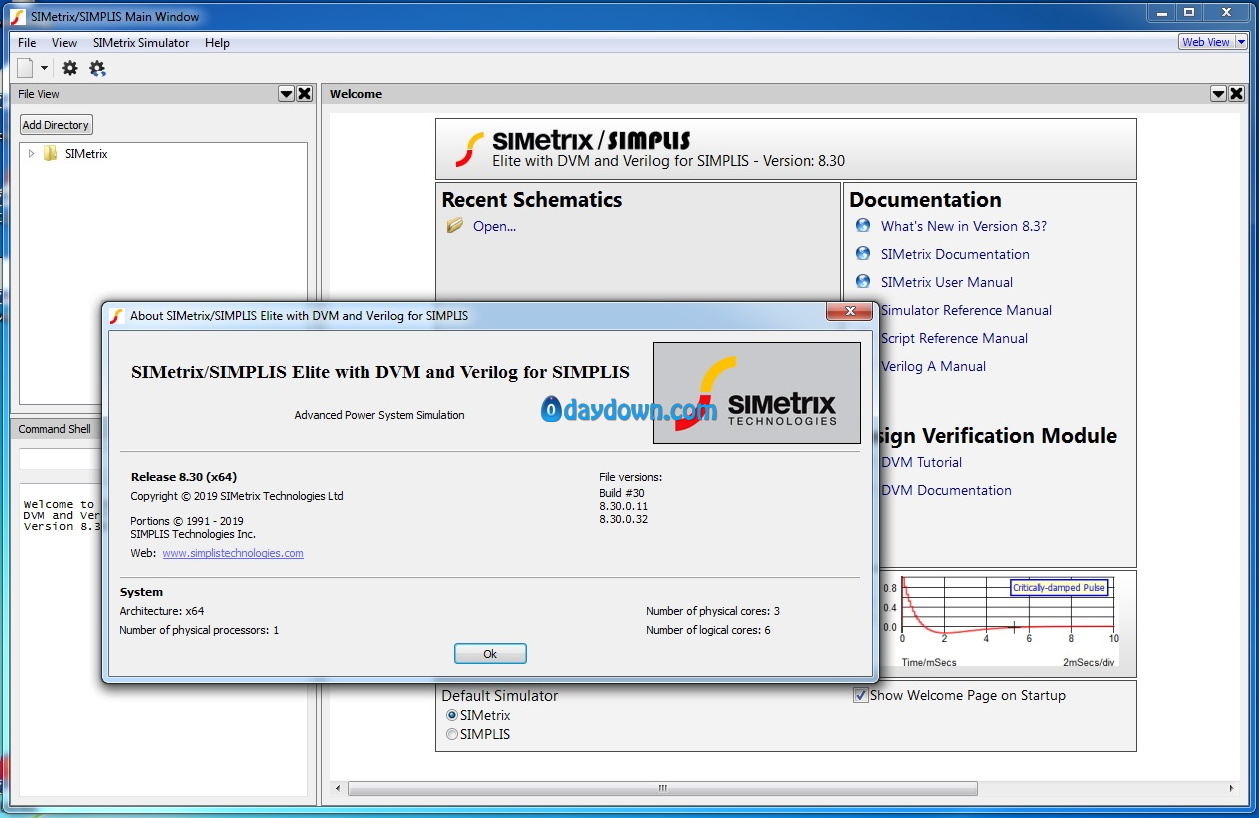This screenshot has width=1259, height=818.
Task: Click the Add Directory button
Action: coord(56,125)
